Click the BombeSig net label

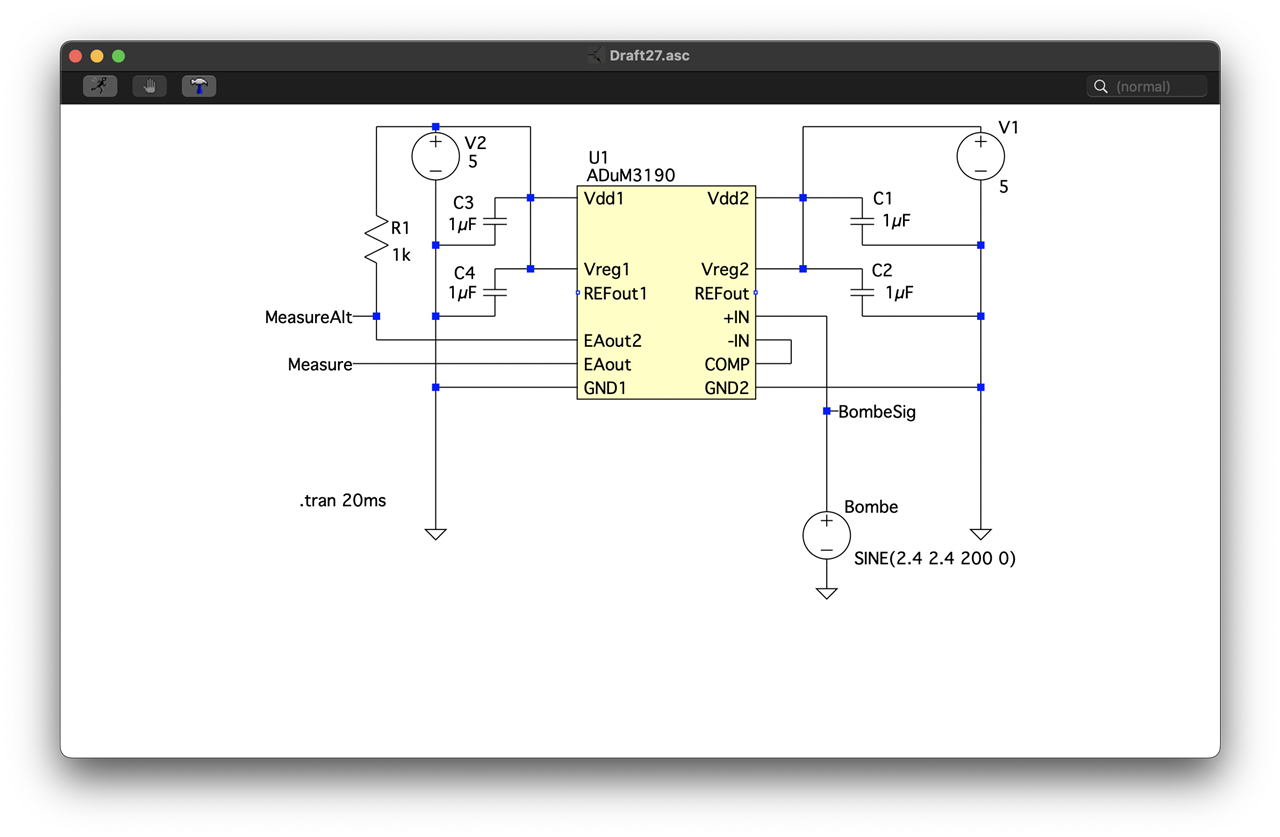click(x=877, y=411)
